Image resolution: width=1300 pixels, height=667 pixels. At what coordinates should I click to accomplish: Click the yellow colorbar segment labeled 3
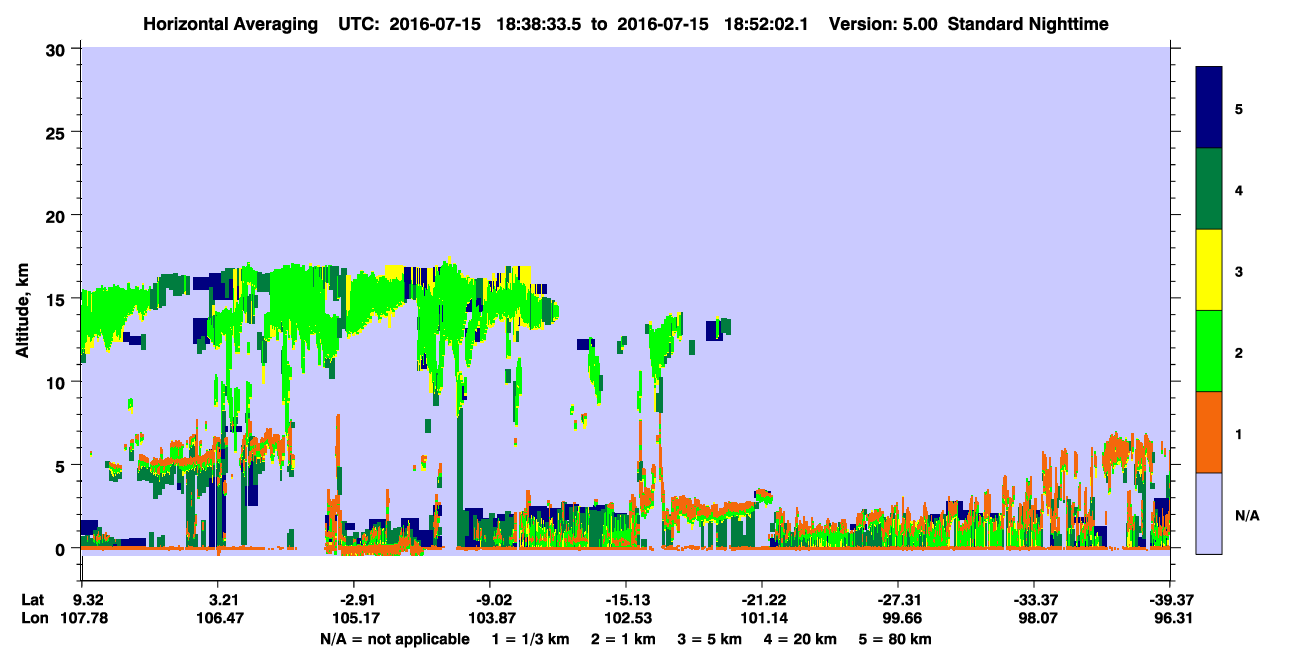(x=1209, y=270)
